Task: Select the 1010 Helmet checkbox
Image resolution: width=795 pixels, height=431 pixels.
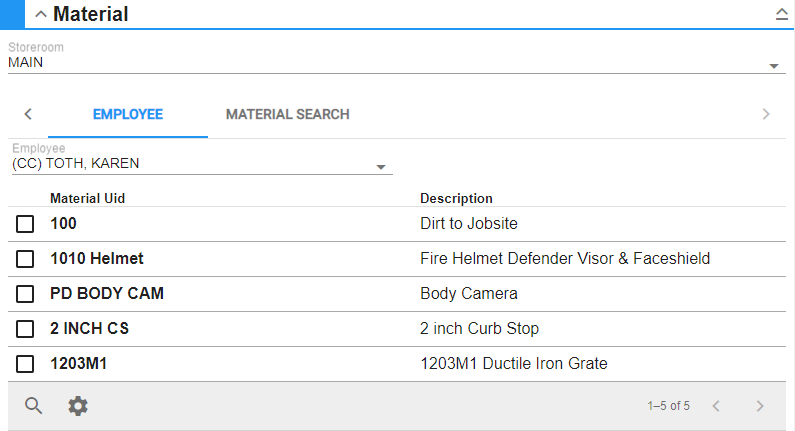Action: click(x=25, y=259)
